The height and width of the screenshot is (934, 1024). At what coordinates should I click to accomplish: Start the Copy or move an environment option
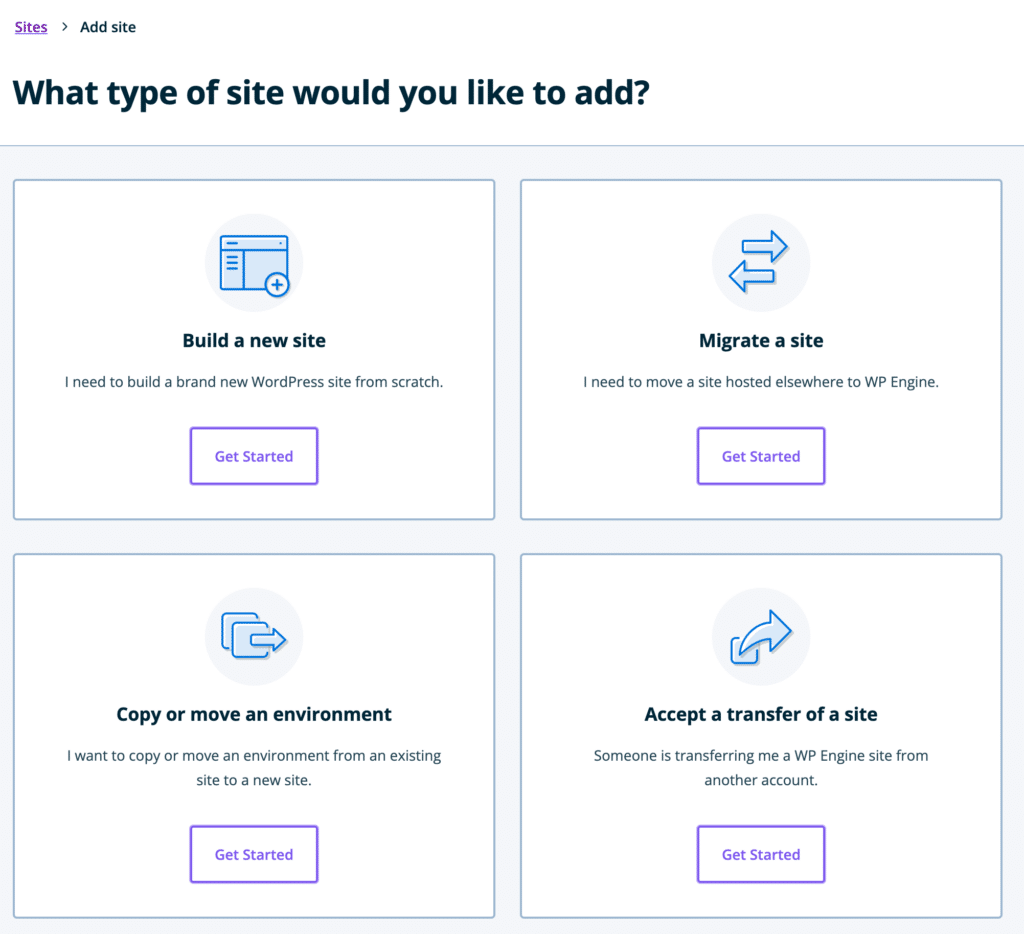[254, 854]
